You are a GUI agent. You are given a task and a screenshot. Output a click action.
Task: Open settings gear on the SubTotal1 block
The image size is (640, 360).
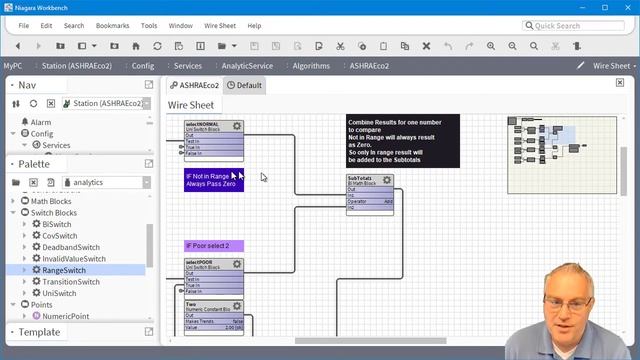pos(387,180)
